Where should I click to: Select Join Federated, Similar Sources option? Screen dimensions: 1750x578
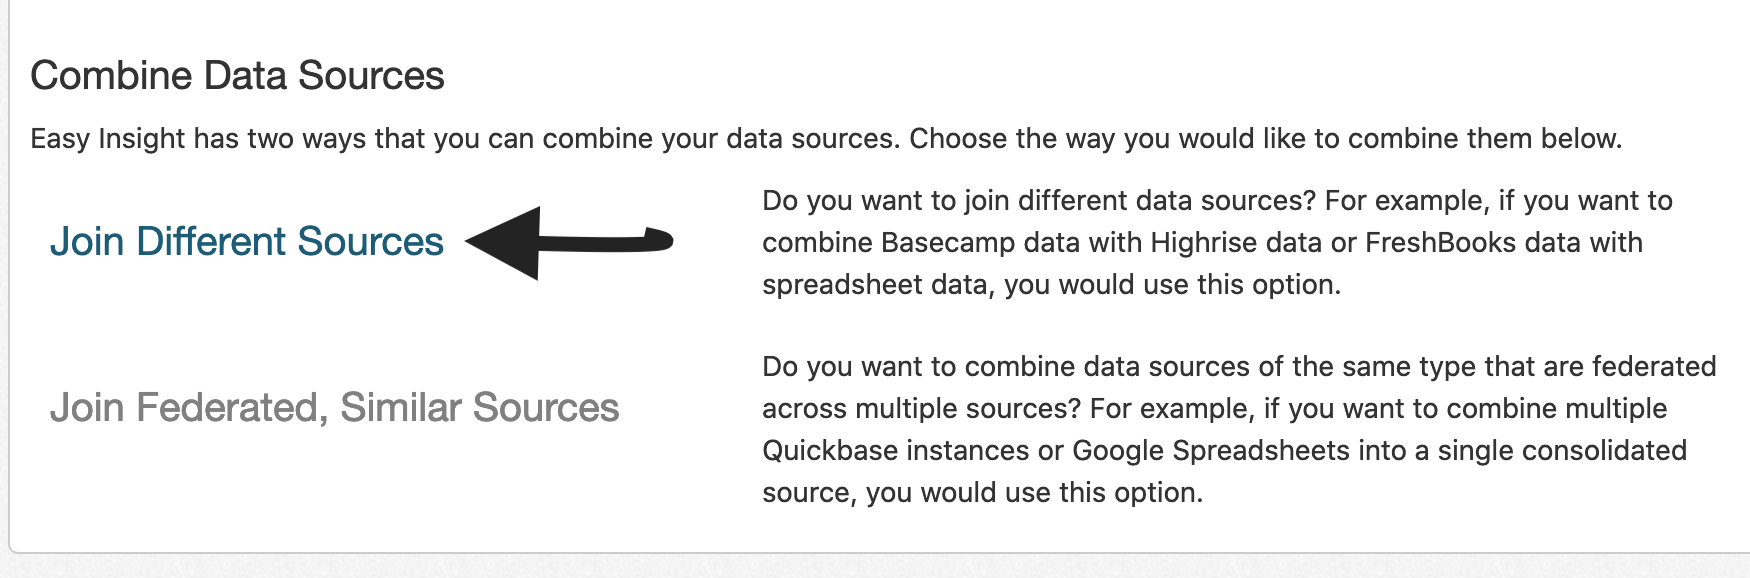[334, 408]
